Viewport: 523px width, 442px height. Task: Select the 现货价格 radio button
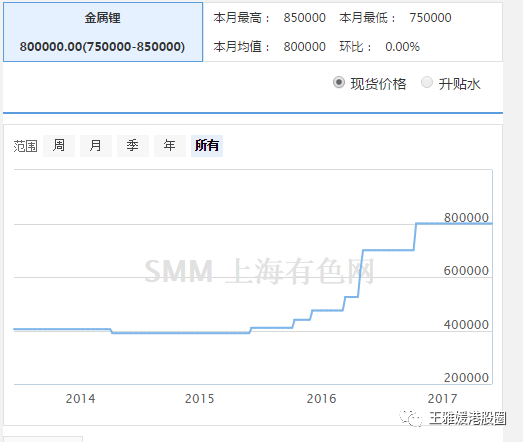coord(339,82)
